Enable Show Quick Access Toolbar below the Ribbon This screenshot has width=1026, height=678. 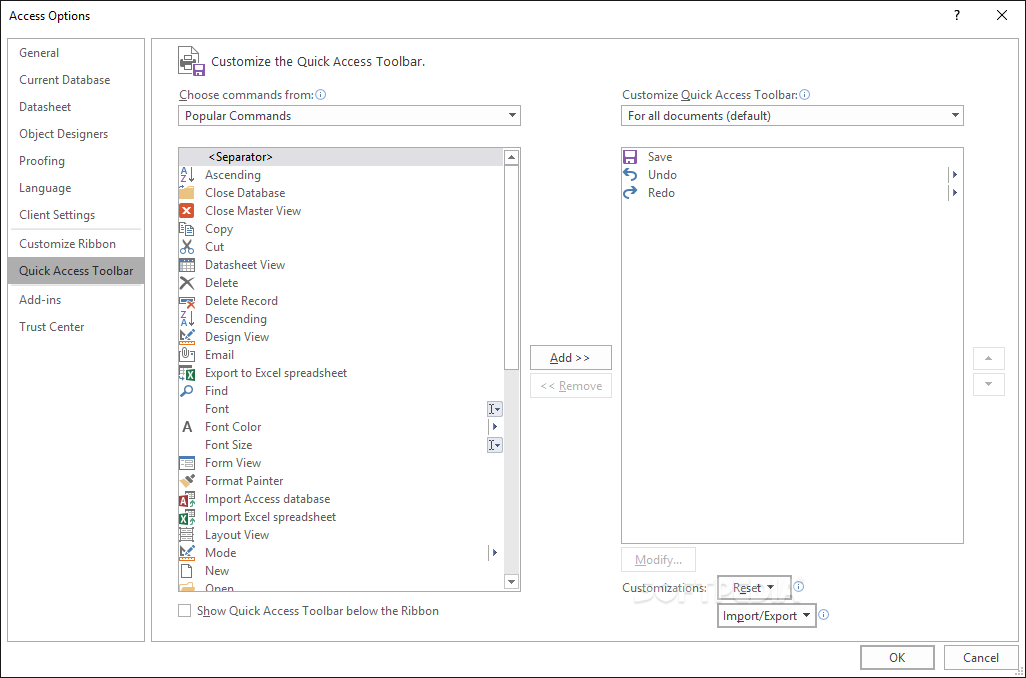(x=185, y=611)
